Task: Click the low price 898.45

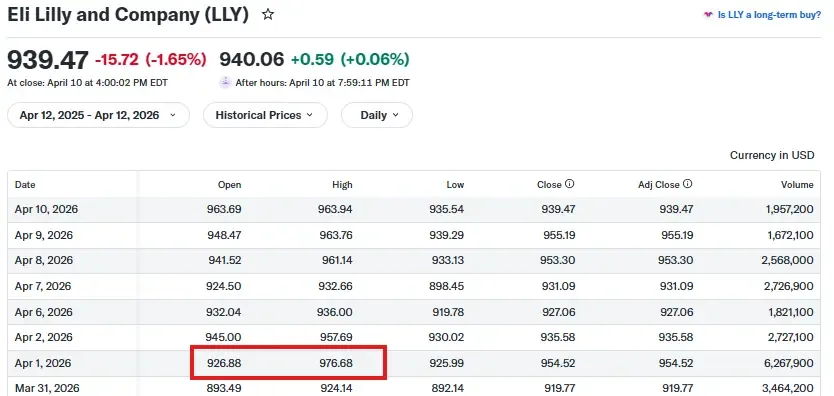Action: (x=447, y=287)
